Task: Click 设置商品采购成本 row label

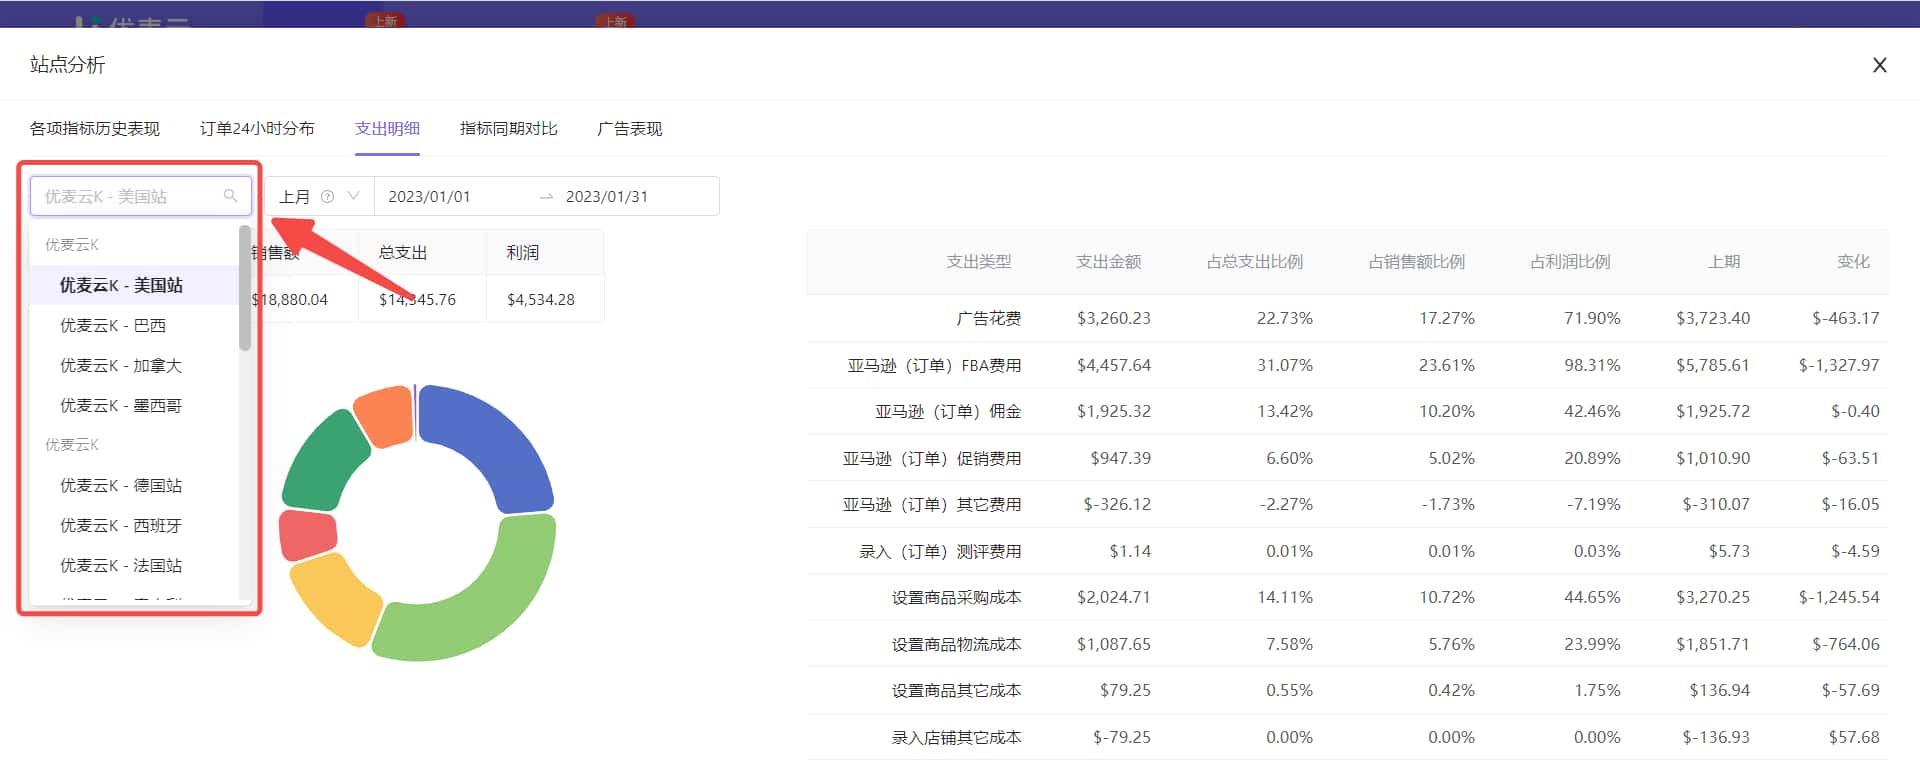Action: point(956,597)
